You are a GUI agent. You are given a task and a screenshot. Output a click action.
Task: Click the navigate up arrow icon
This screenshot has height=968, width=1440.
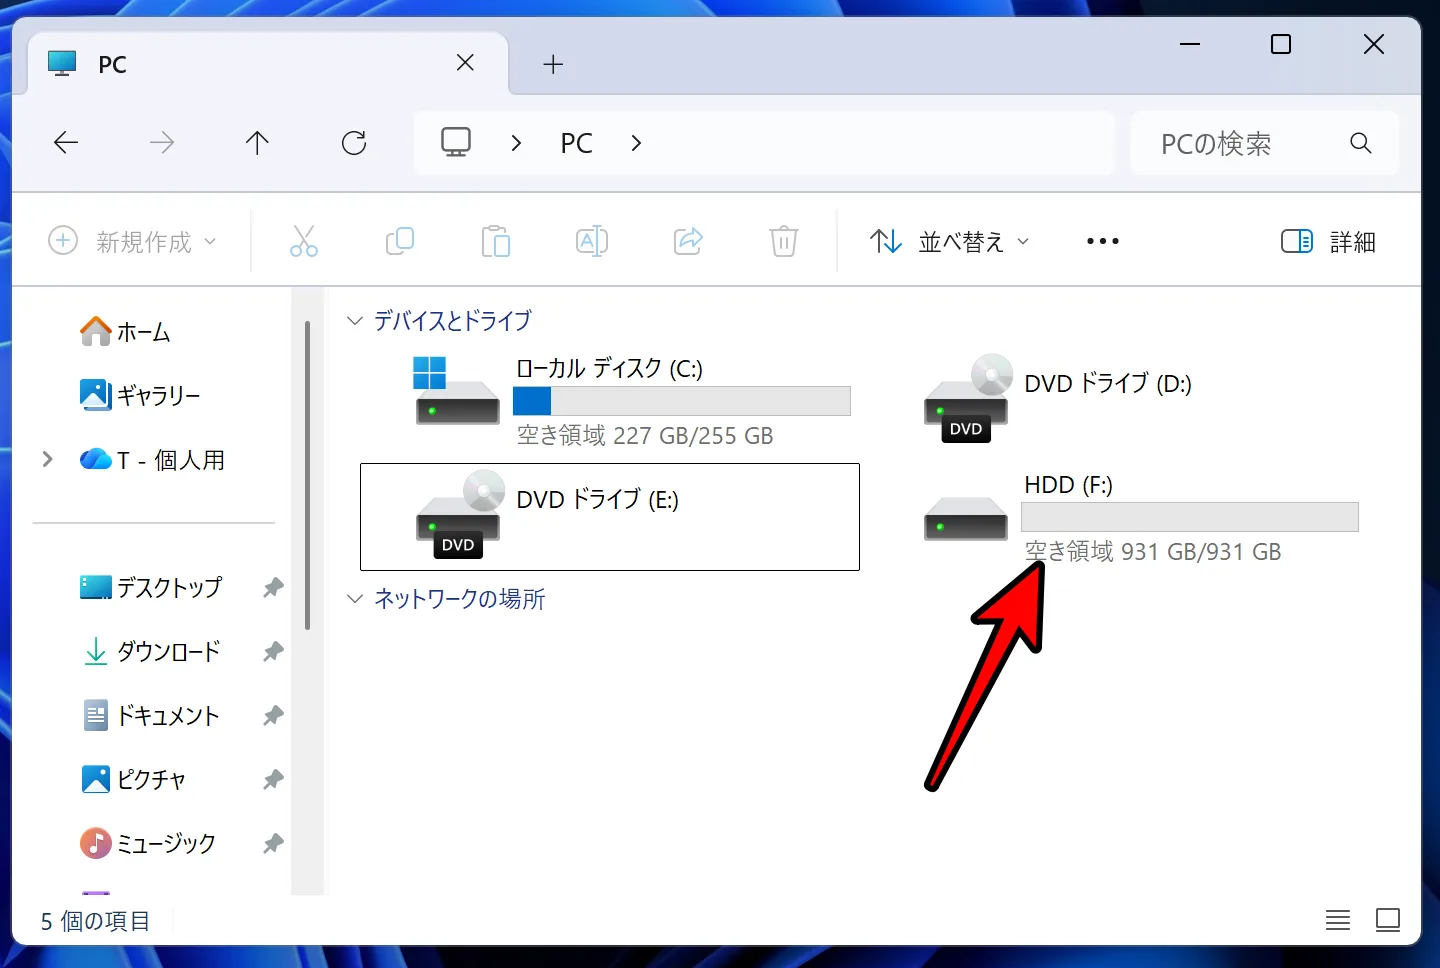257,142
